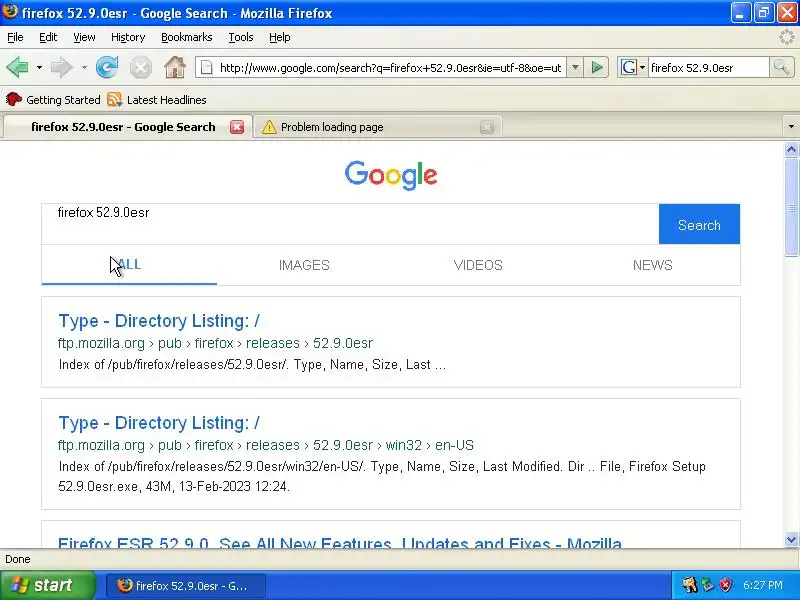Image resolution: width=800 pixels, height=600 pixels.
Task: Click the middle green system tray icon
Action: click(707, 585)
